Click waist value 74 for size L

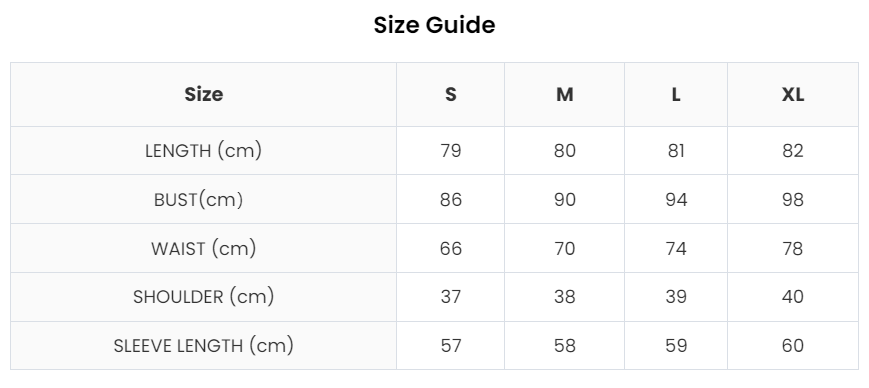pos(676,248)
